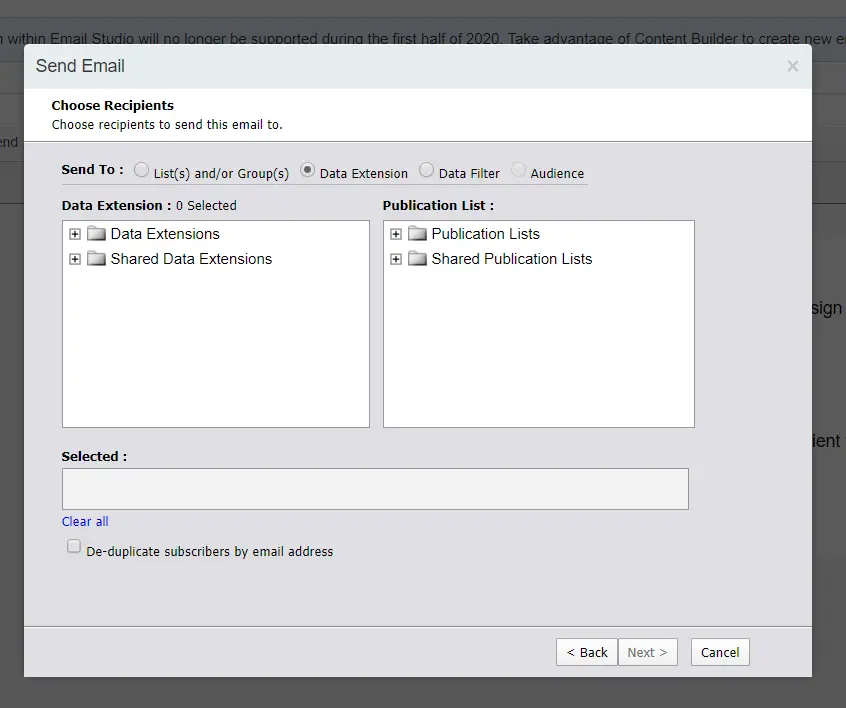846x708 pixels.
Task: Click the Shared Publication Lists folder icon
Action: click(417, 259)
